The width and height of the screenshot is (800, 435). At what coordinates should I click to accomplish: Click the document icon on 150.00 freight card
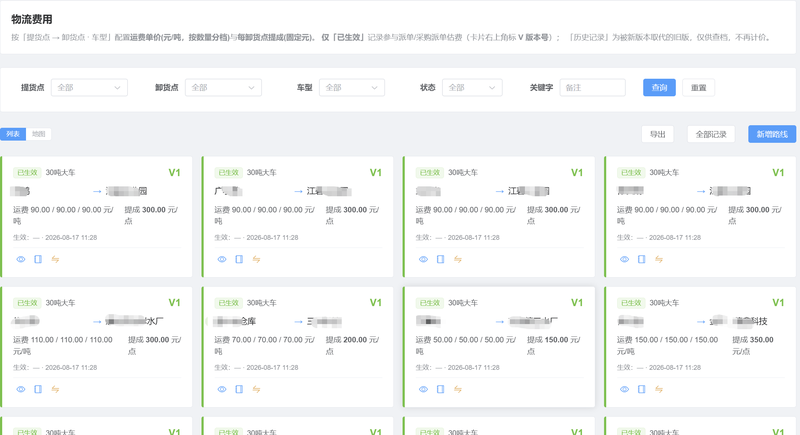(641, 389)
